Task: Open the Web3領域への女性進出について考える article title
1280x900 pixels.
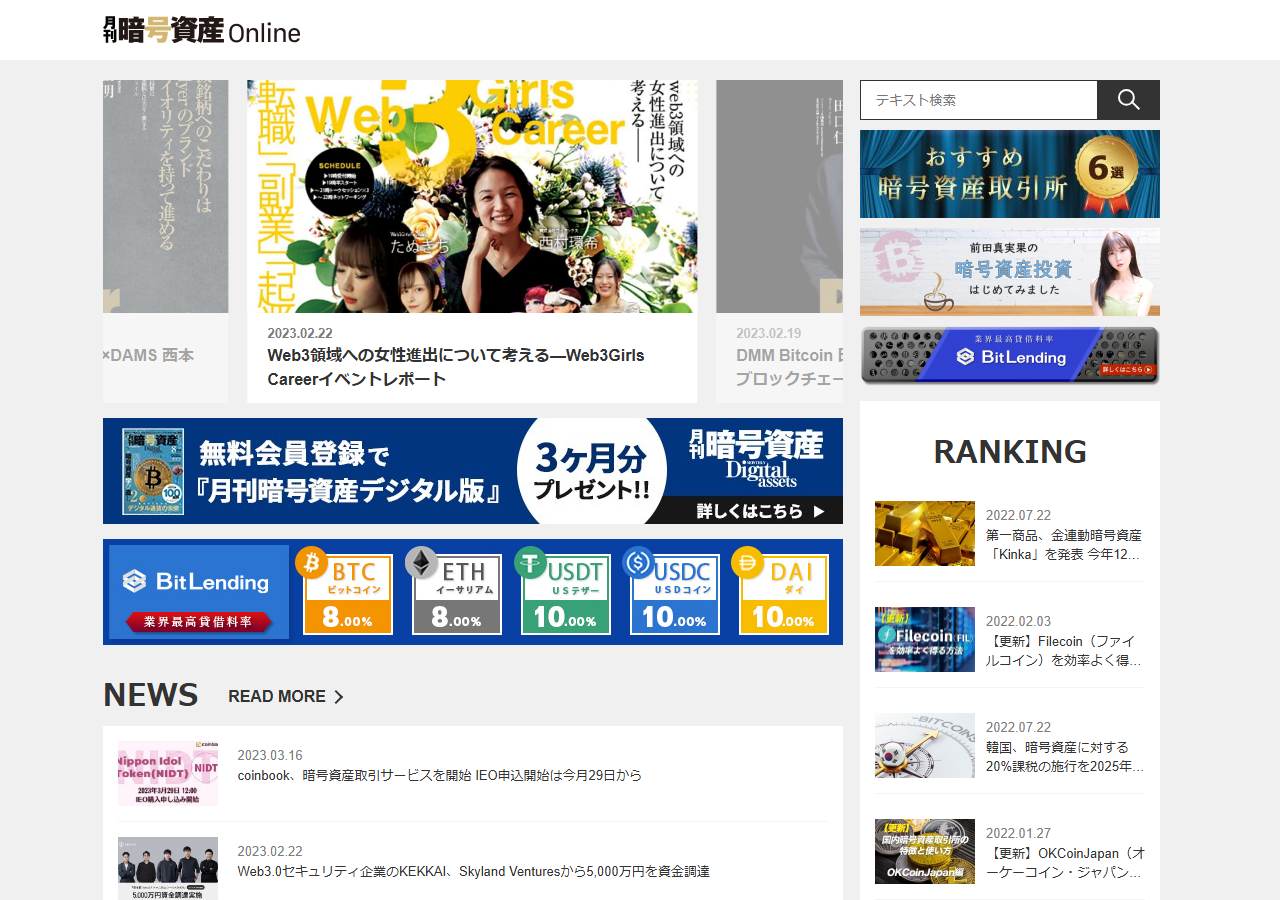Action: point(456,367)
